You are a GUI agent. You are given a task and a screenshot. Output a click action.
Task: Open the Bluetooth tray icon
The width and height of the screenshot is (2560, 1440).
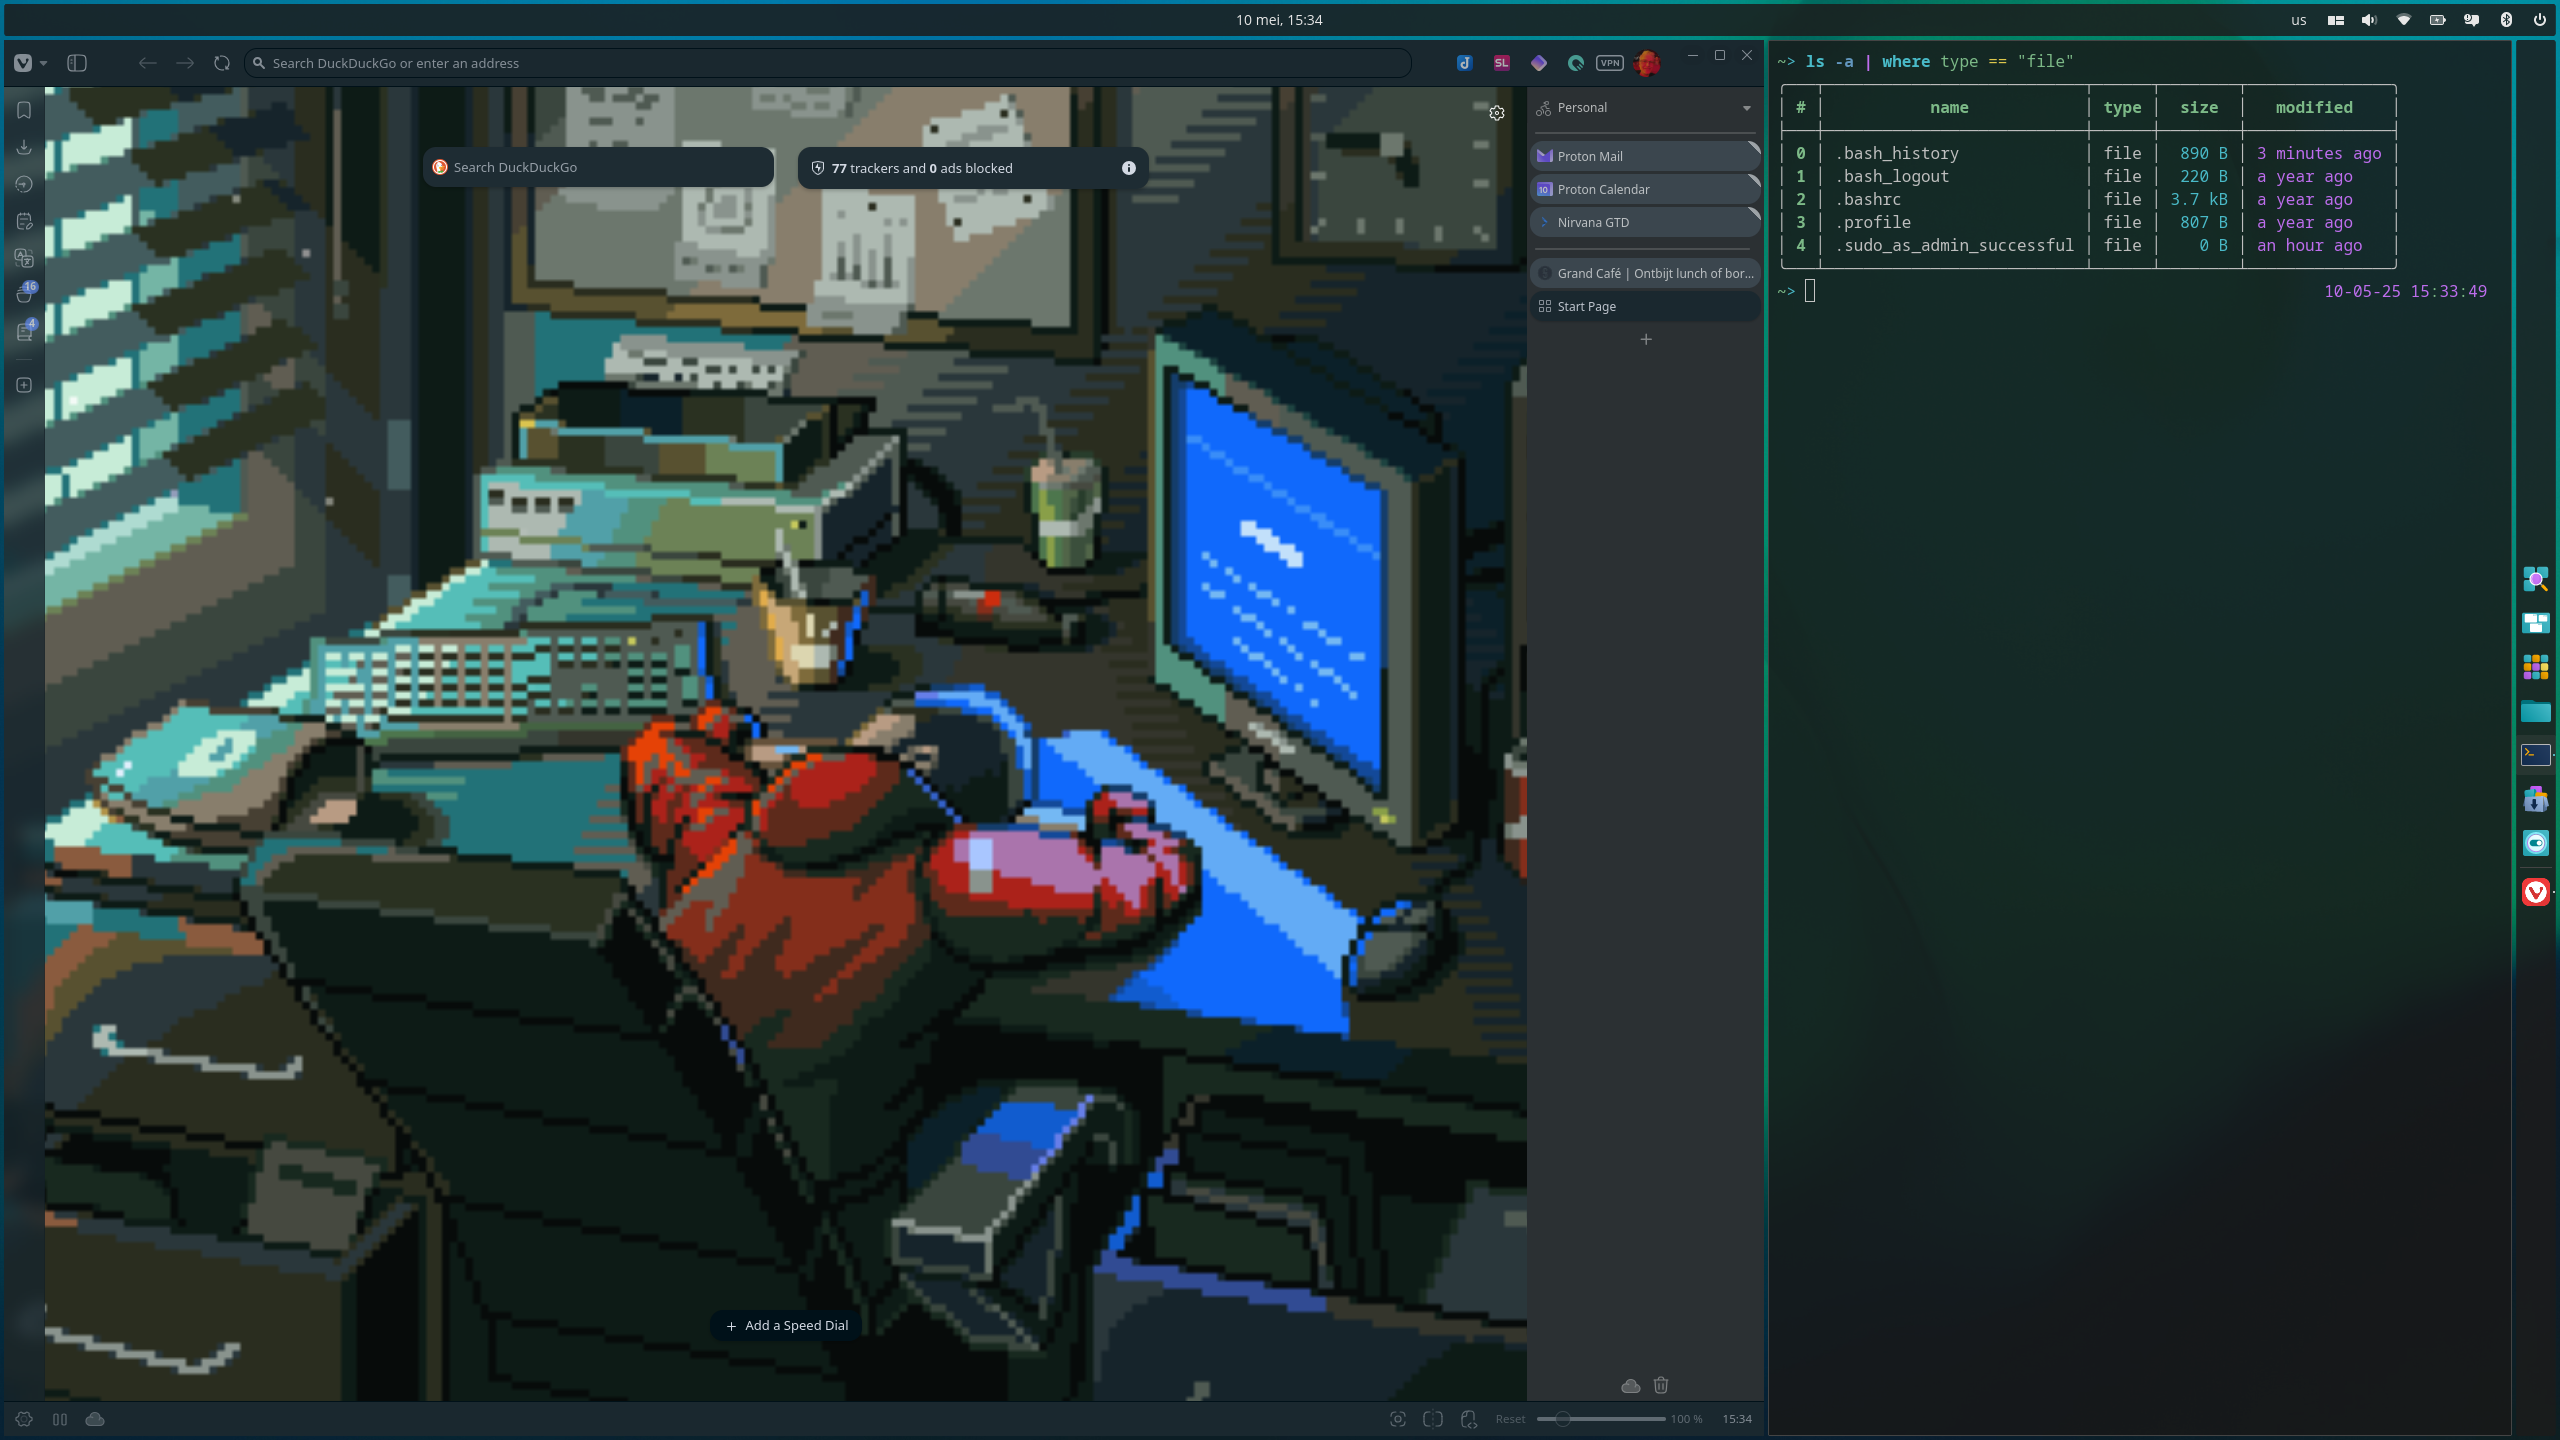point(2506,20)
